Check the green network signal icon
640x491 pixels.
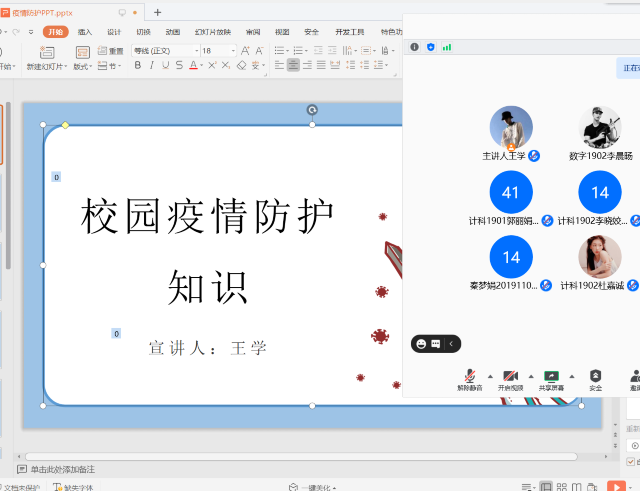pos(447,47)
